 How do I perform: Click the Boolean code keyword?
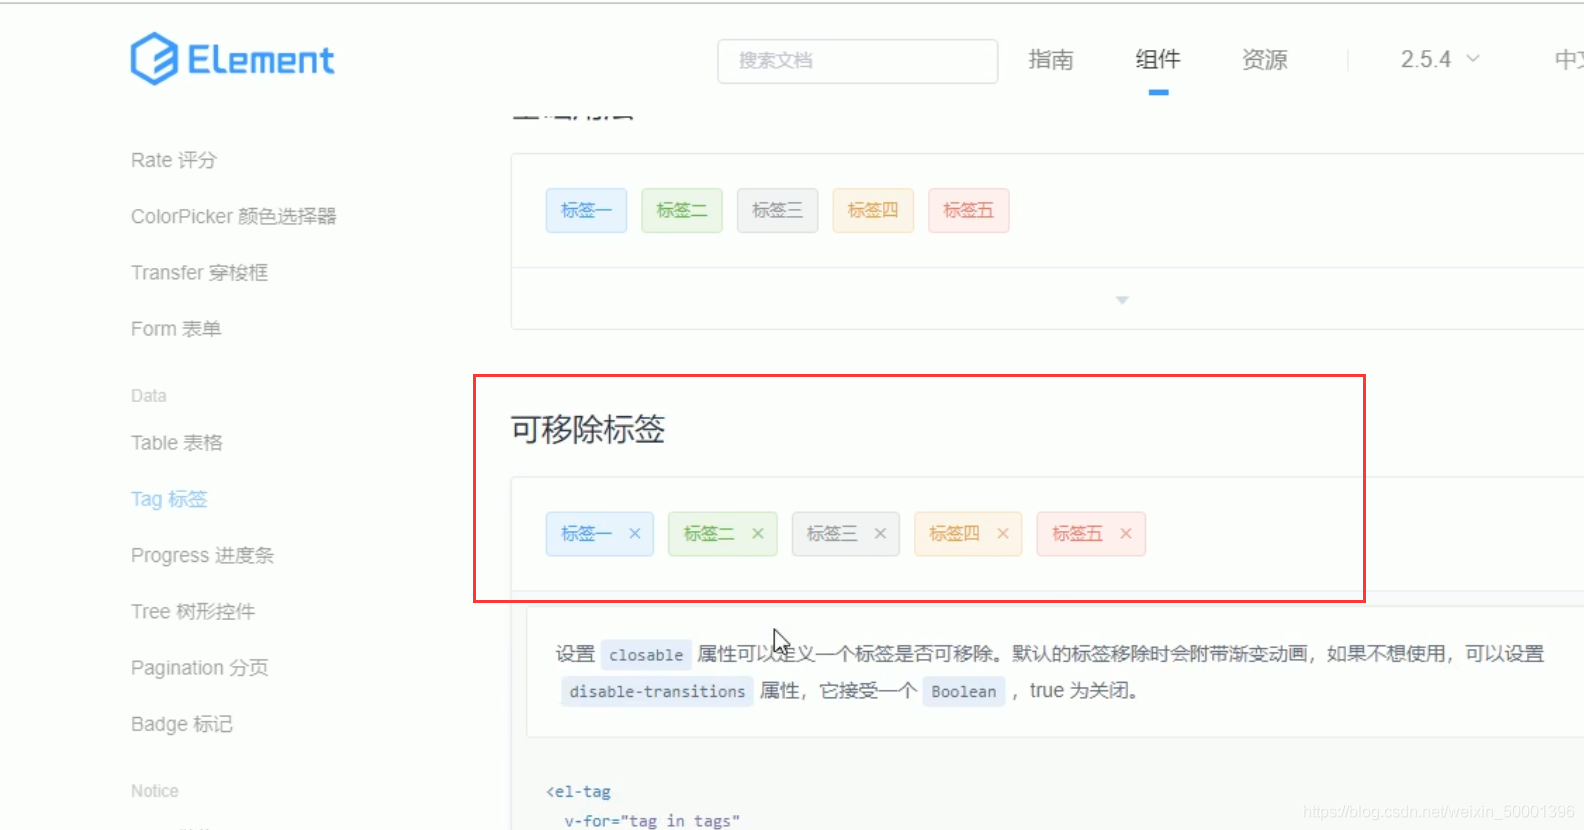point(964,692)
